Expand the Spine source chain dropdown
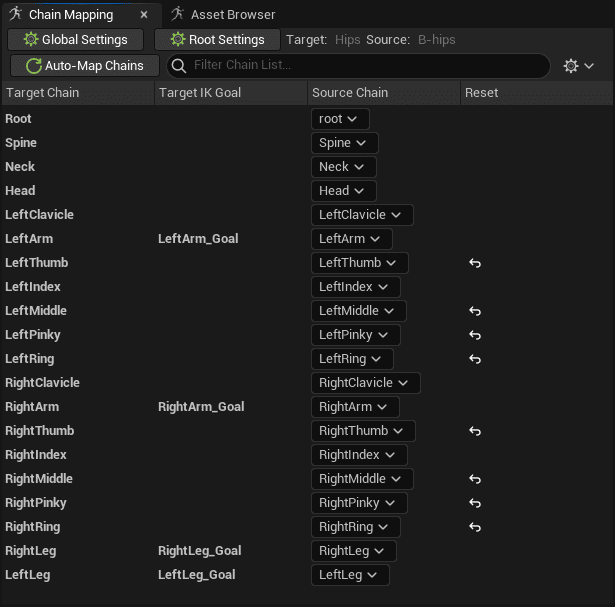Image resolution: width=615 pixels, height=607 pixels. point(344,143)
